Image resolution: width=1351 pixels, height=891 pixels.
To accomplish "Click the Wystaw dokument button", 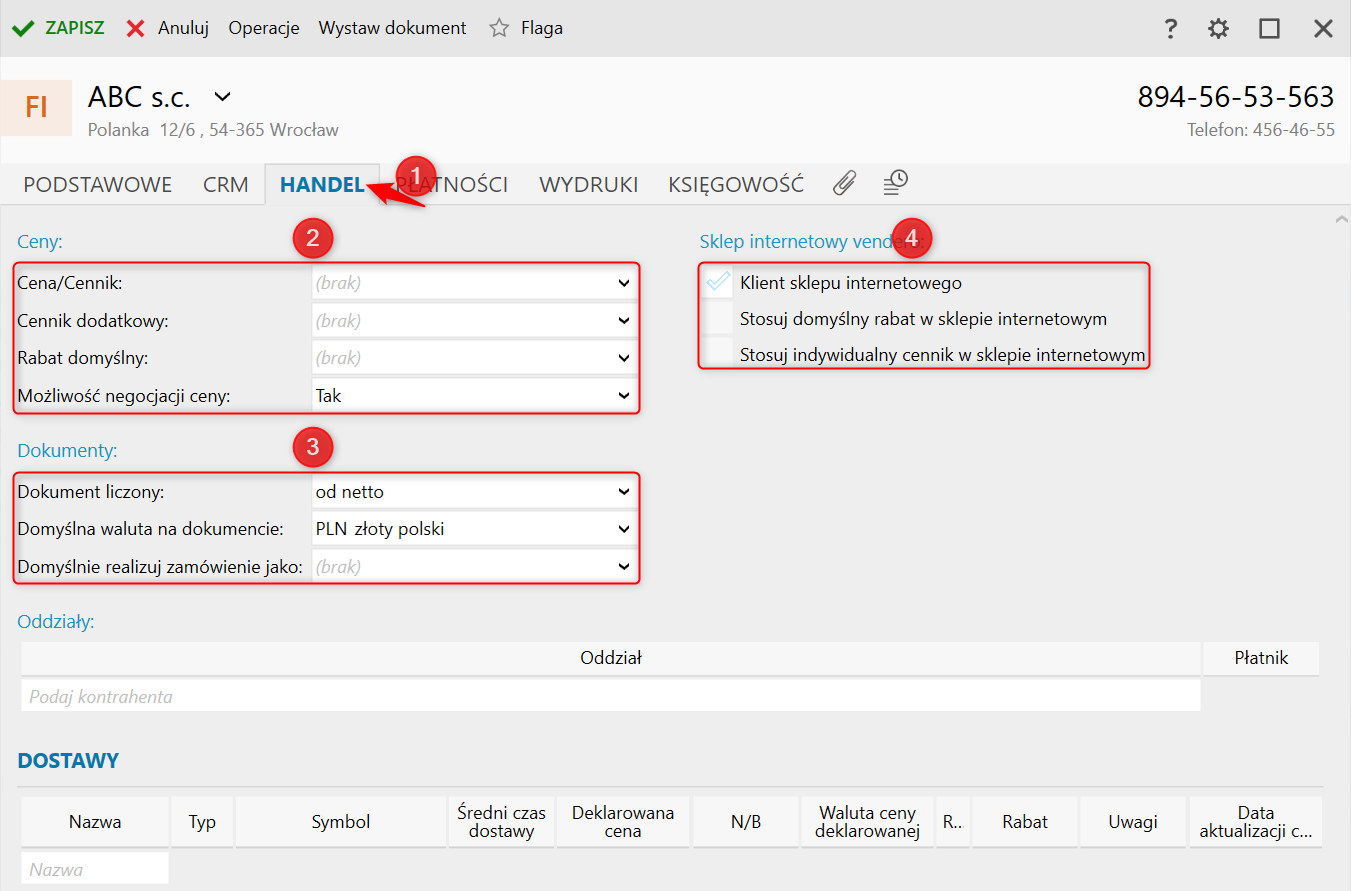I will point(392,28).
